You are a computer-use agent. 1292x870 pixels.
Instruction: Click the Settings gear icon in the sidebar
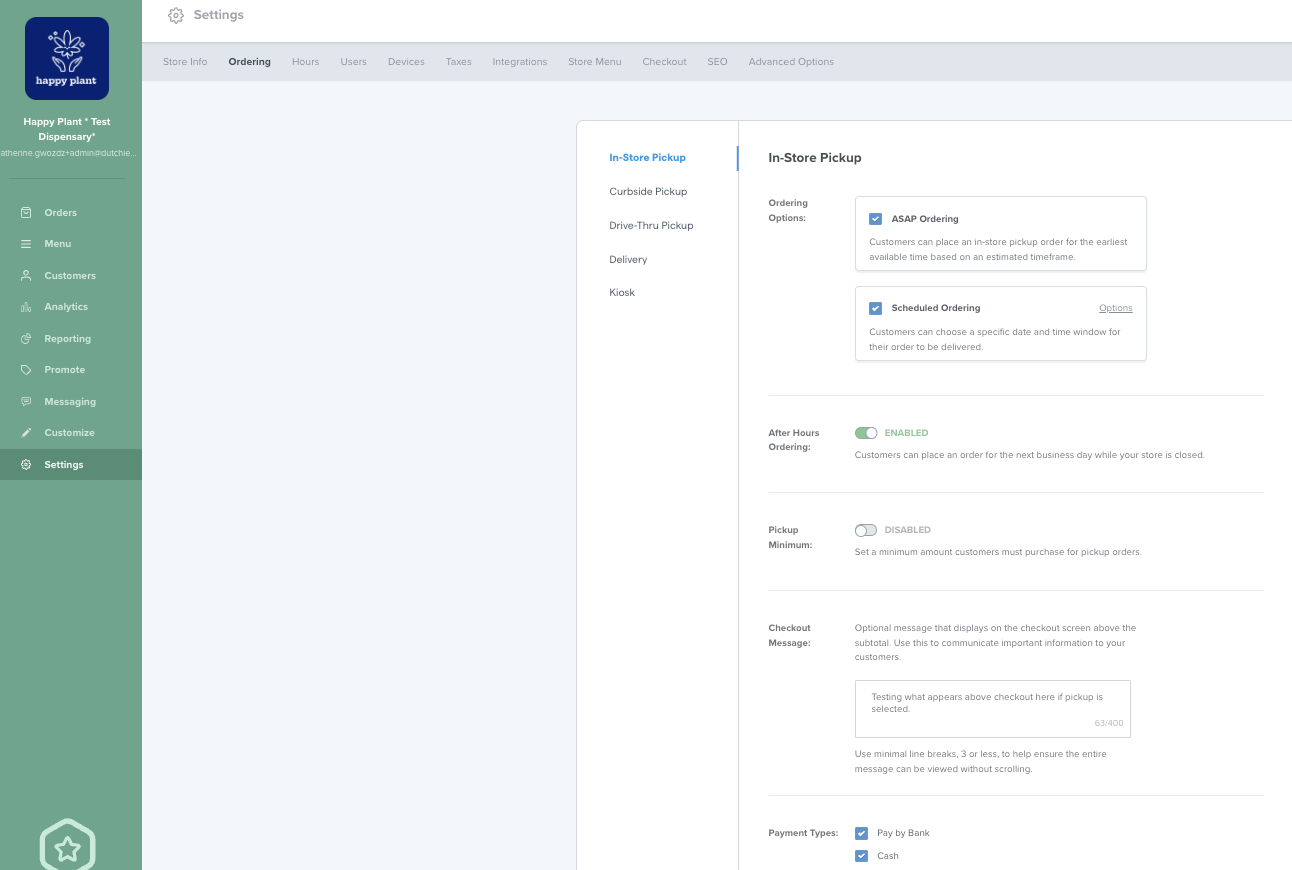(x=26, y=465)
